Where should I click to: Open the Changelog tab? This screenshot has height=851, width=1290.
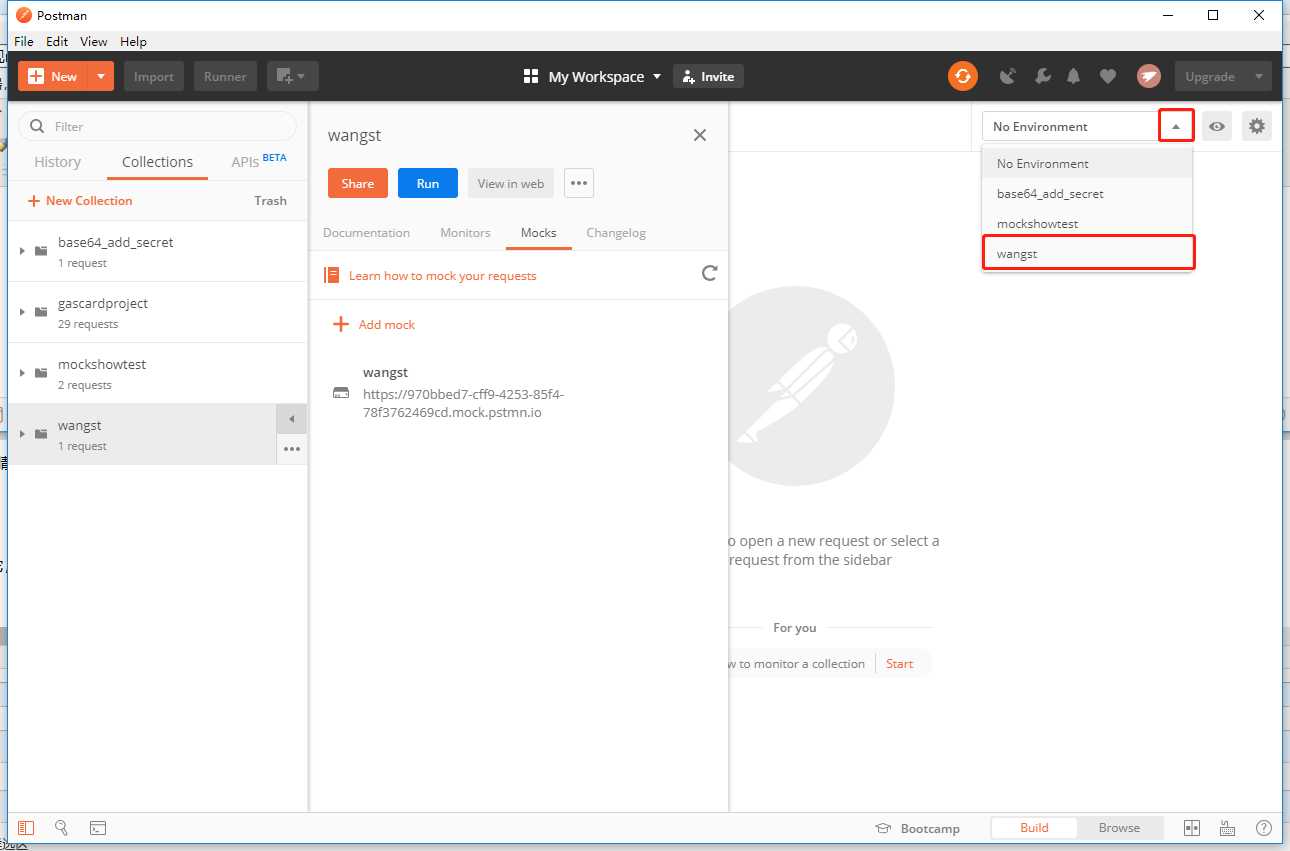616,233
